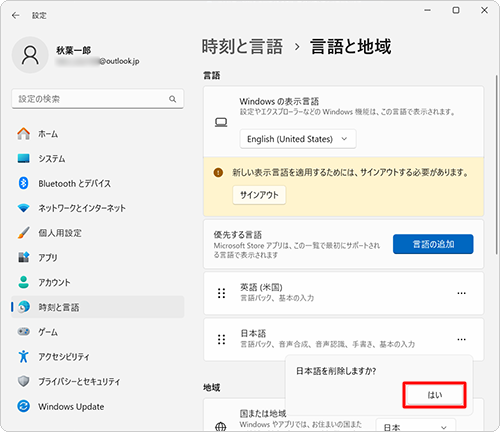Click the 秋葉一郎 account name
500x432 pixels.
pyautogui.click(x=74, y=50)
